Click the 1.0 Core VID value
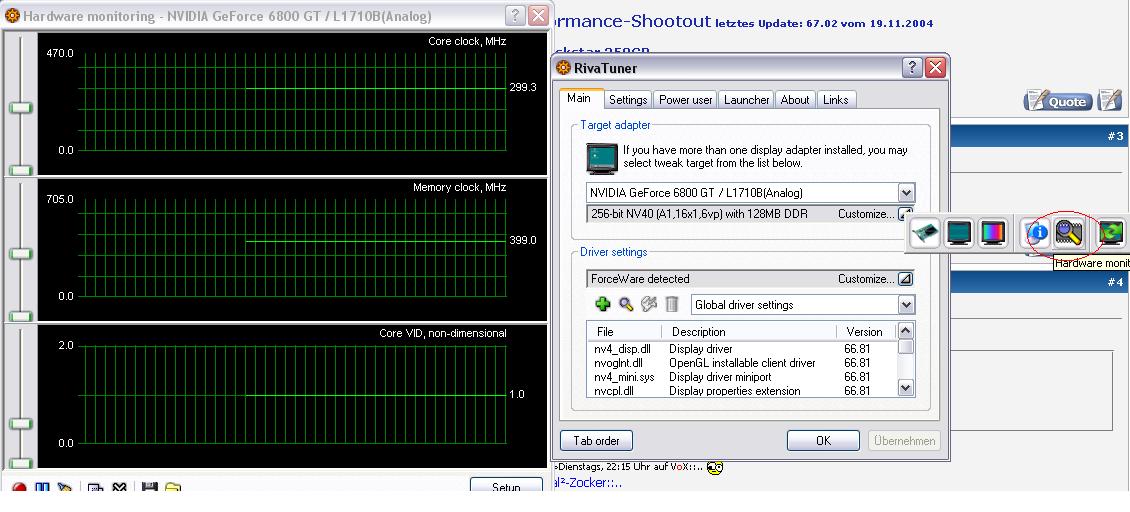The height and width of the screenshot is (512, 1130). [517, 394]
